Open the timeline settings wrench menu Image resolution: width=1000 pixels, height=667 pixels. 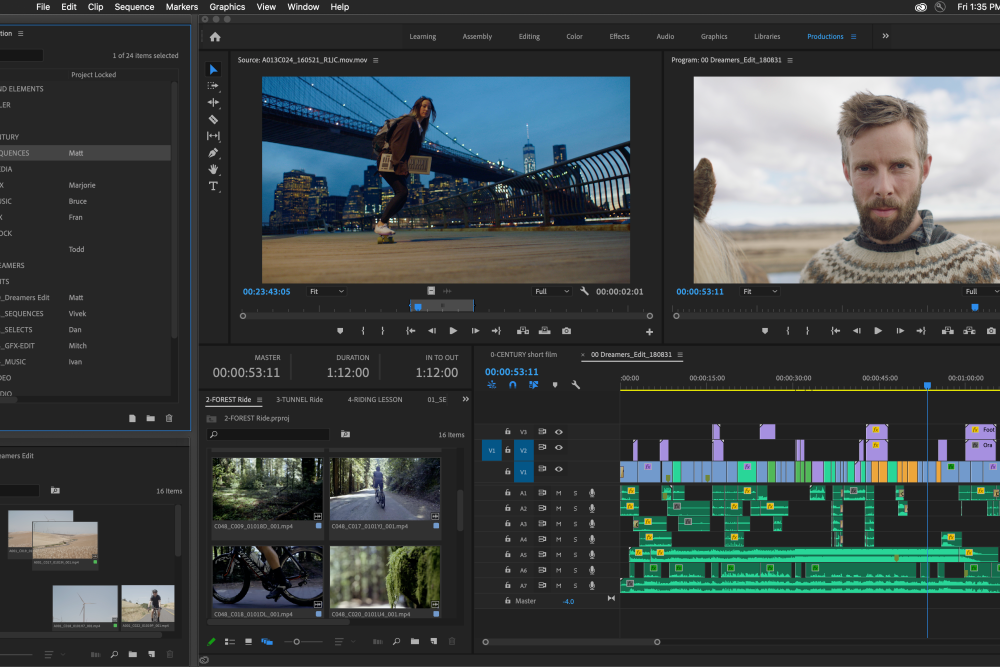click(576, 384)
